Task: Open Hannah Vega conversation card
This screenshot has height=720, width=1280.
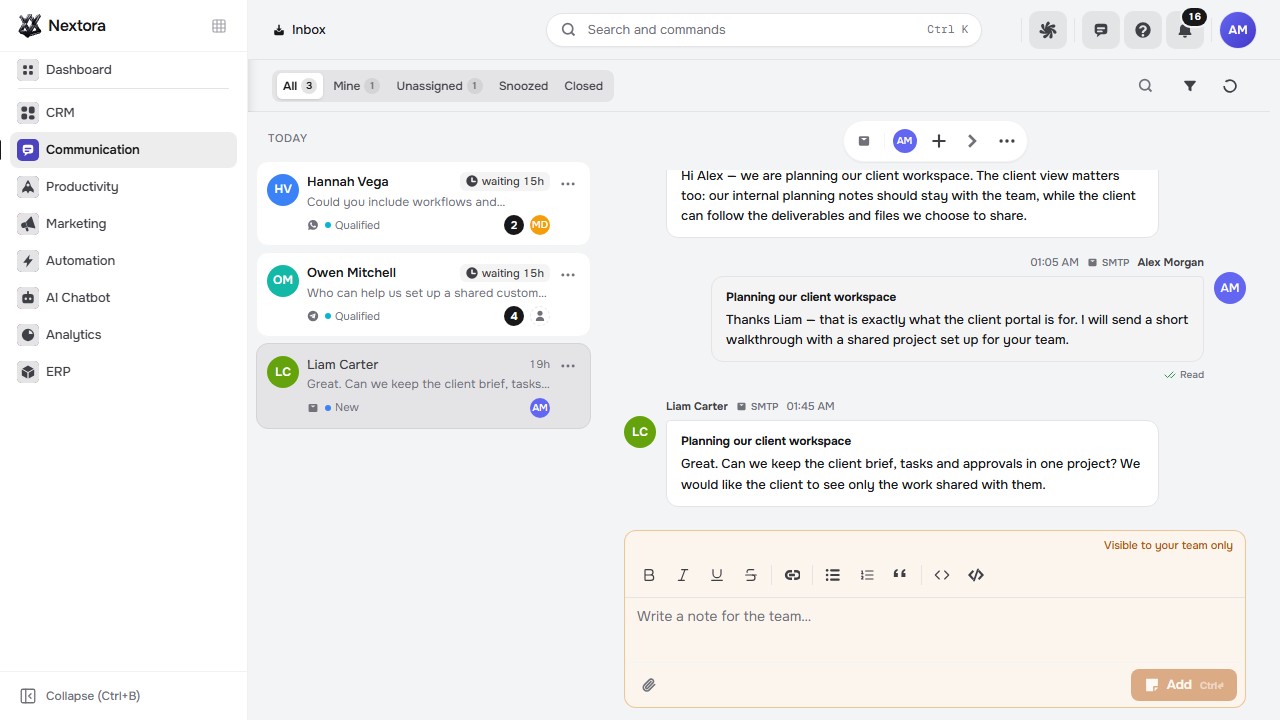Action: (423, 203)
